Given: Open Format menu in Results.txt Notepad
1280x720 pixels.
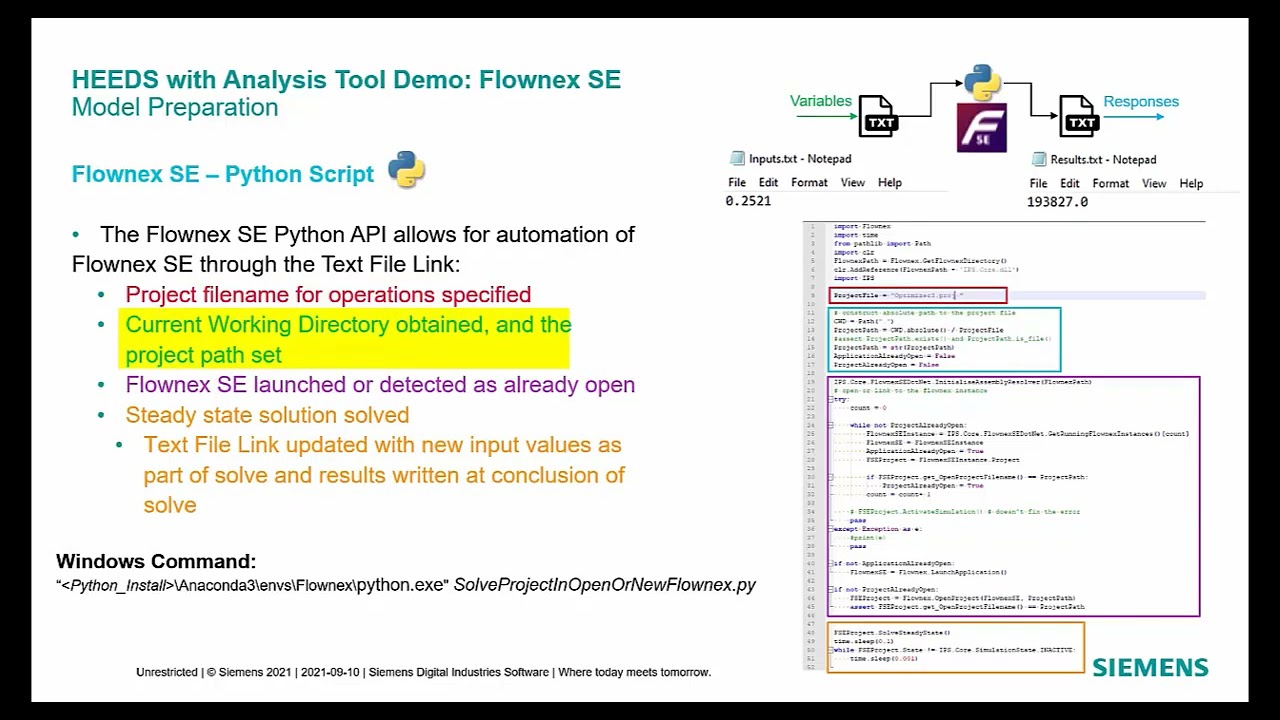Looking at the screenshot, I should tap(1111, 184).
